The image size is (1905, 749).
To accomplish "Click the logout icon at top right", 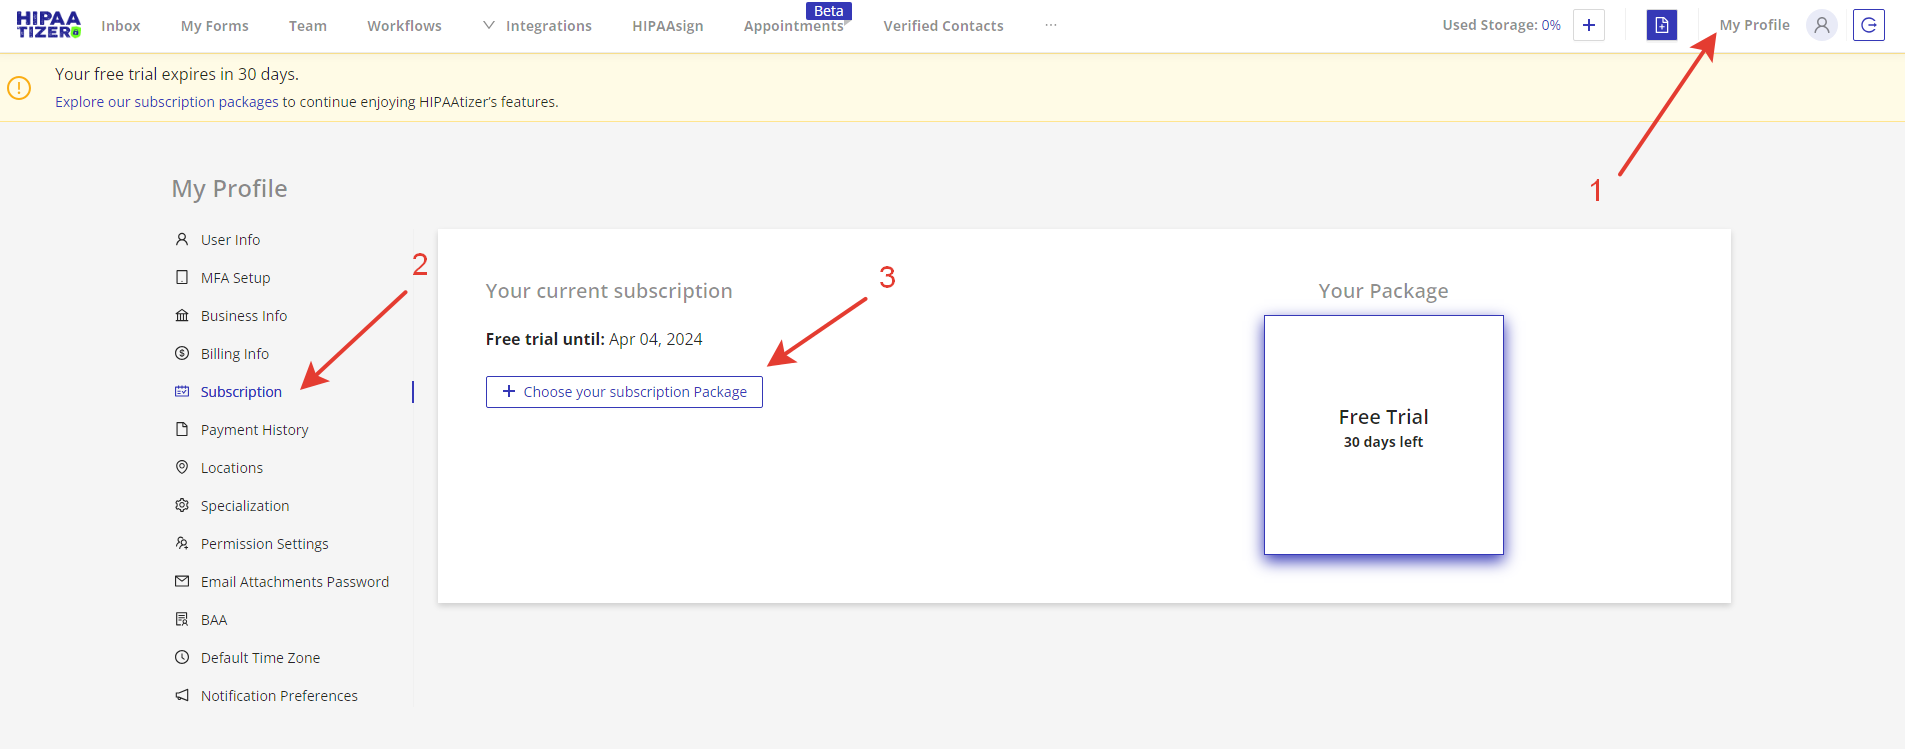I will pyautogui.click(x=1868, y=25).
